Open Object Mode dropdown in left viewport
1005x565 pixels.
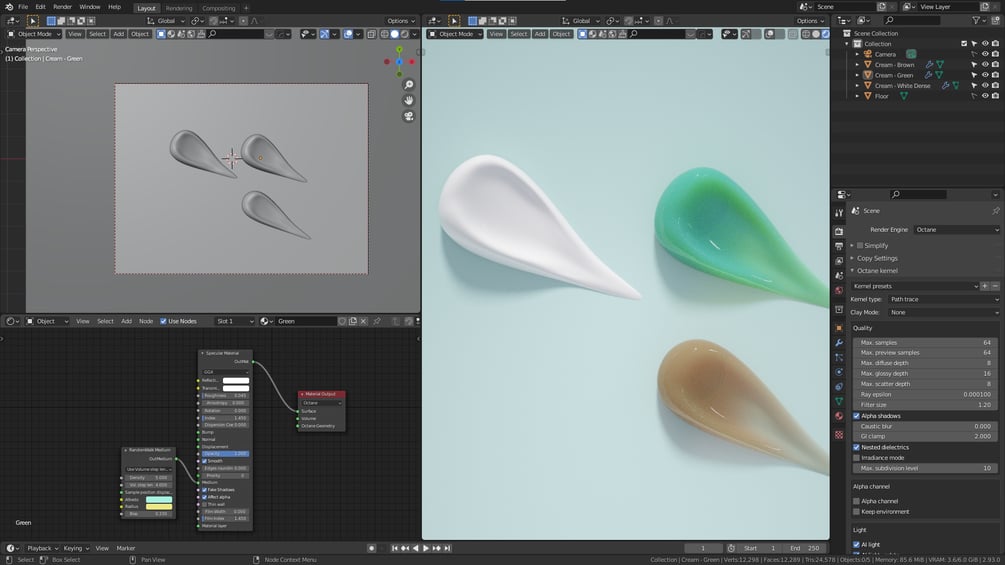(x=34, y=34)
